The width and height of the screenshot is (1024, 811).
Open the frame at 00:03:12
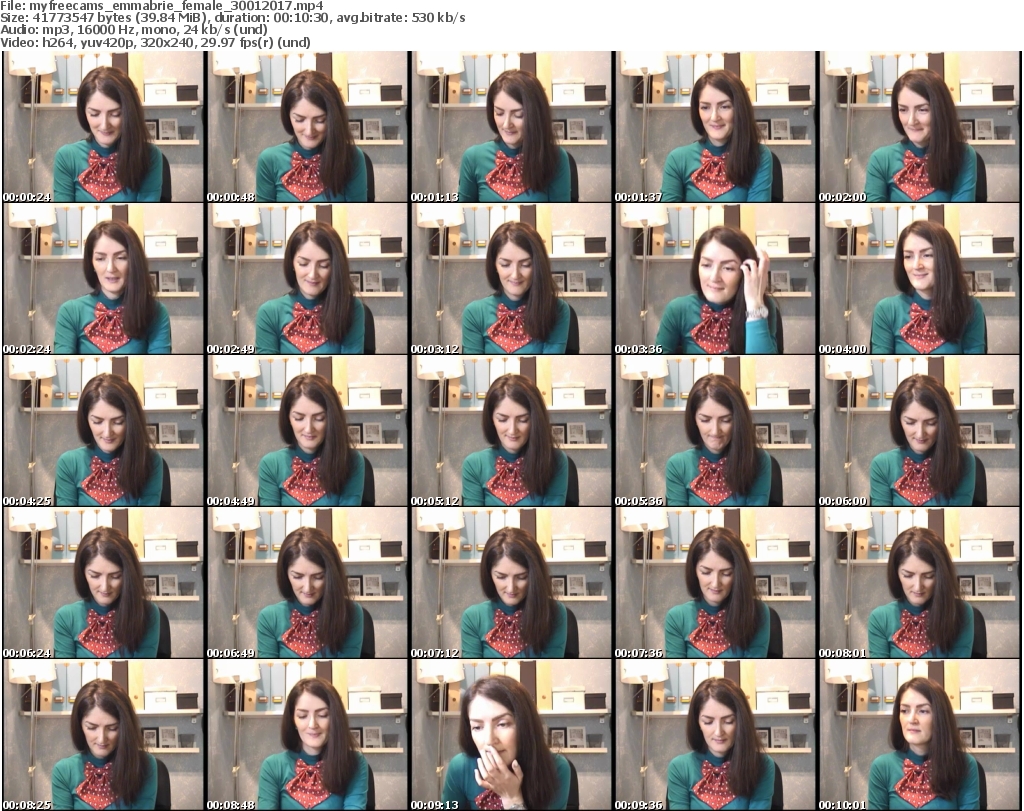point(511,279)
